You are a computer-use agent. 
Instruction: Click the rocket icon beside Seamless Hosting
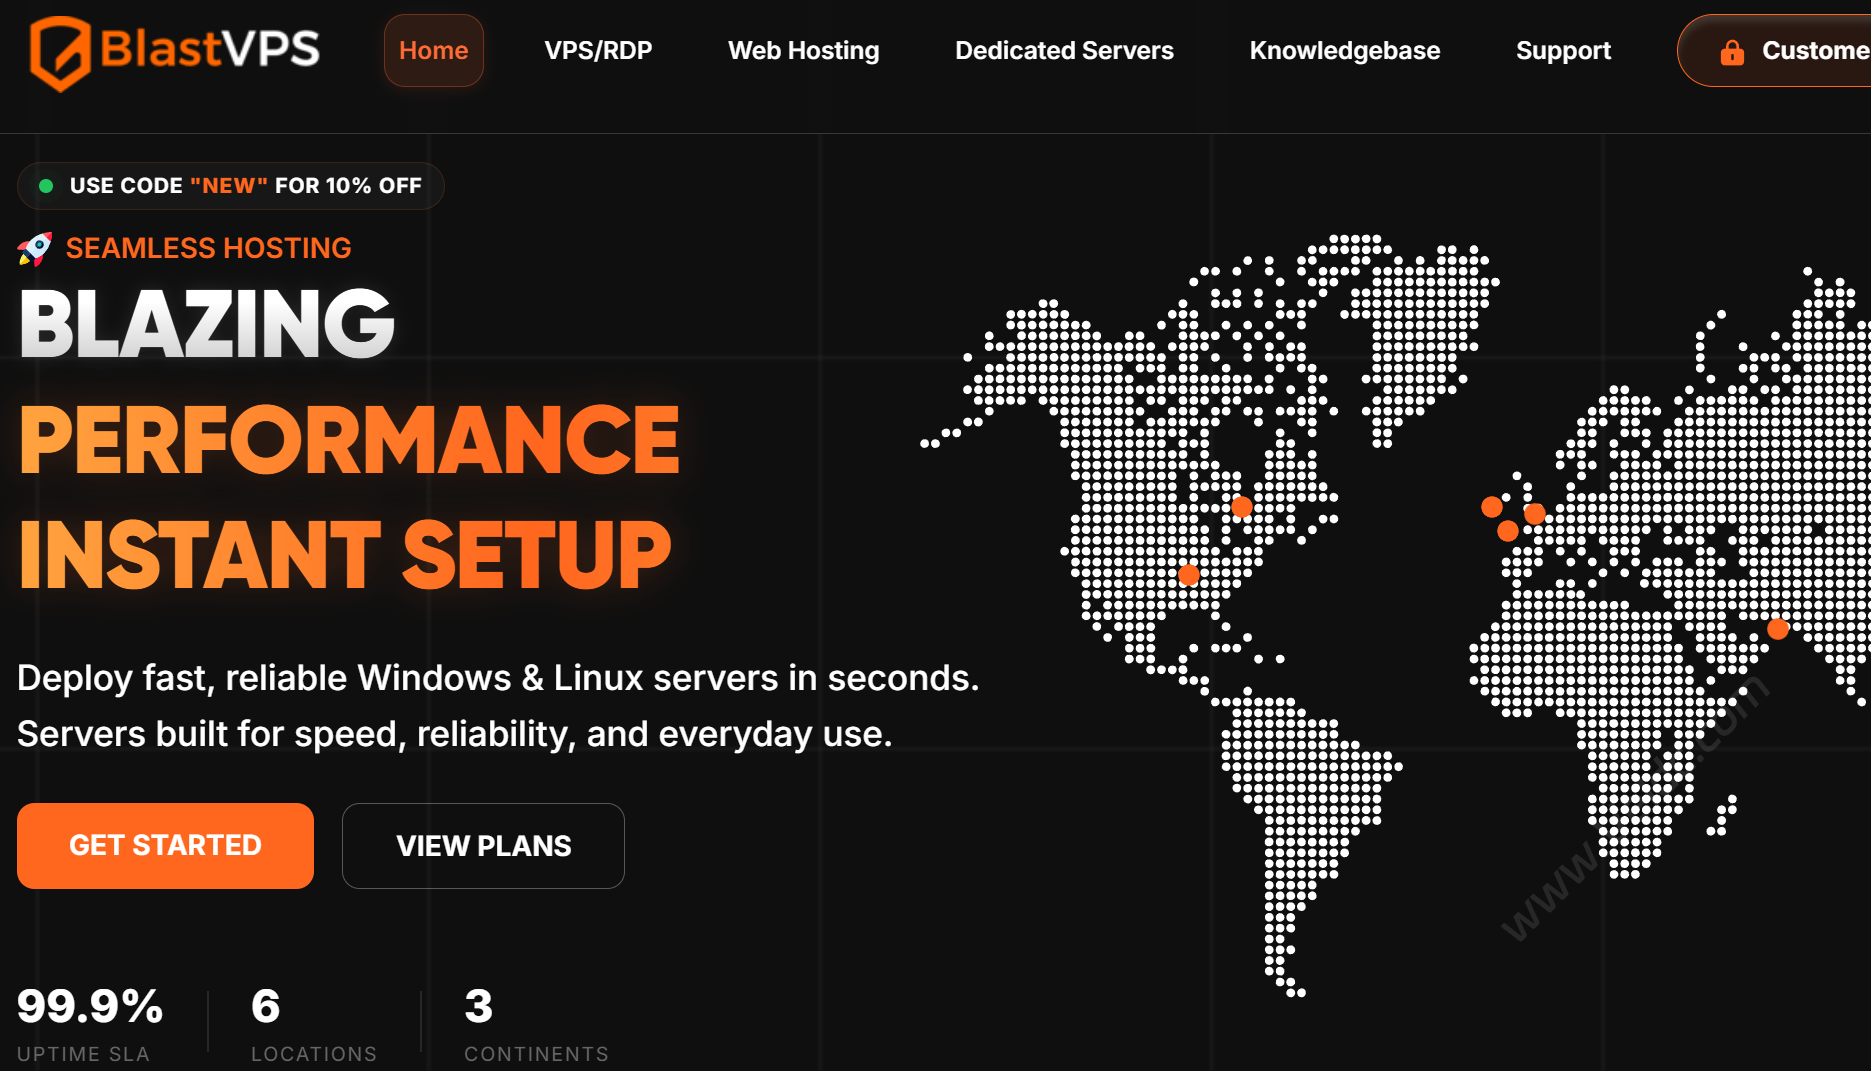[x=35, y=249]
